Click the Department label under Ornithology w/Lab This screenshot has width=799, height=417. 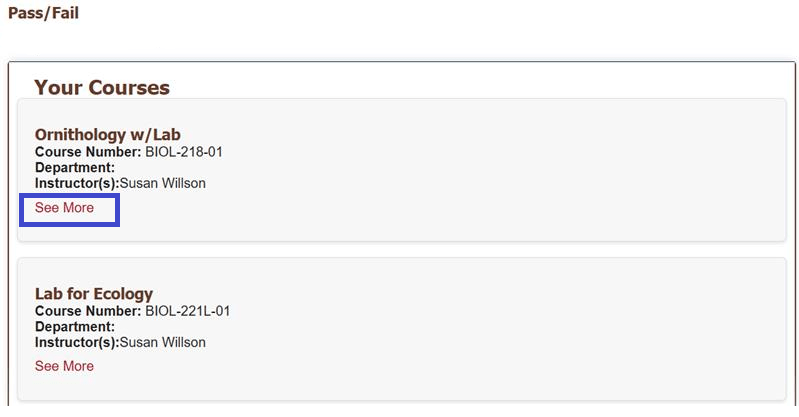point(75,168)
